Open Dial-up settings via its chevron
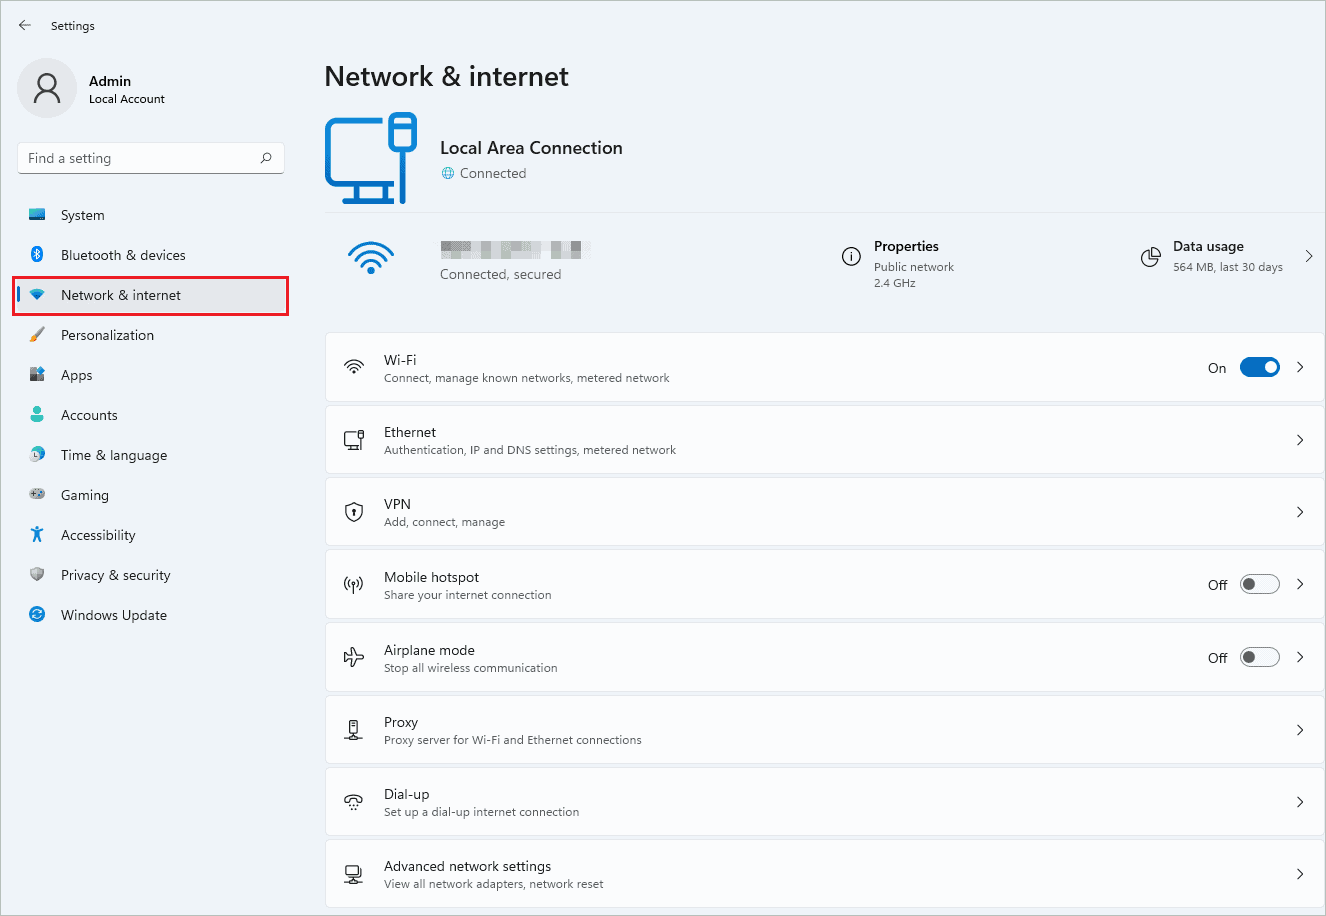1326x916 pixels. (1300, 802)
